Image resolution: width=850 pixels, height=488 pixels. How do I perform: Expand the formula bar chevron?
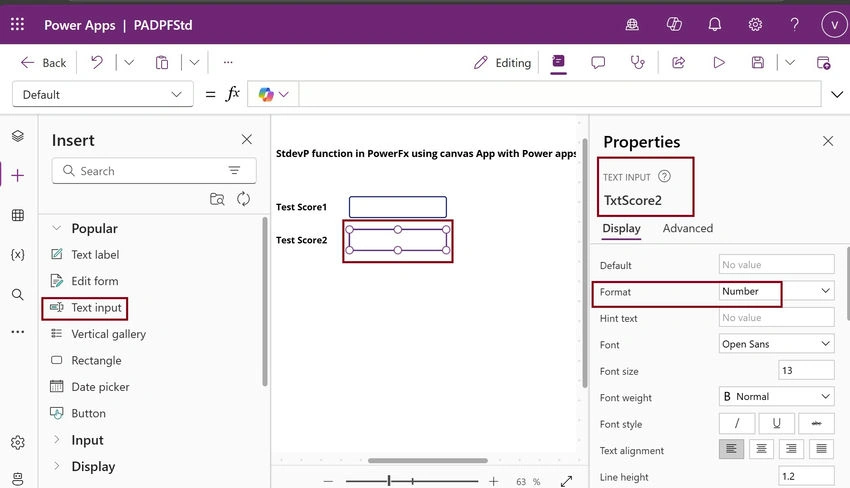click(837, 94)
